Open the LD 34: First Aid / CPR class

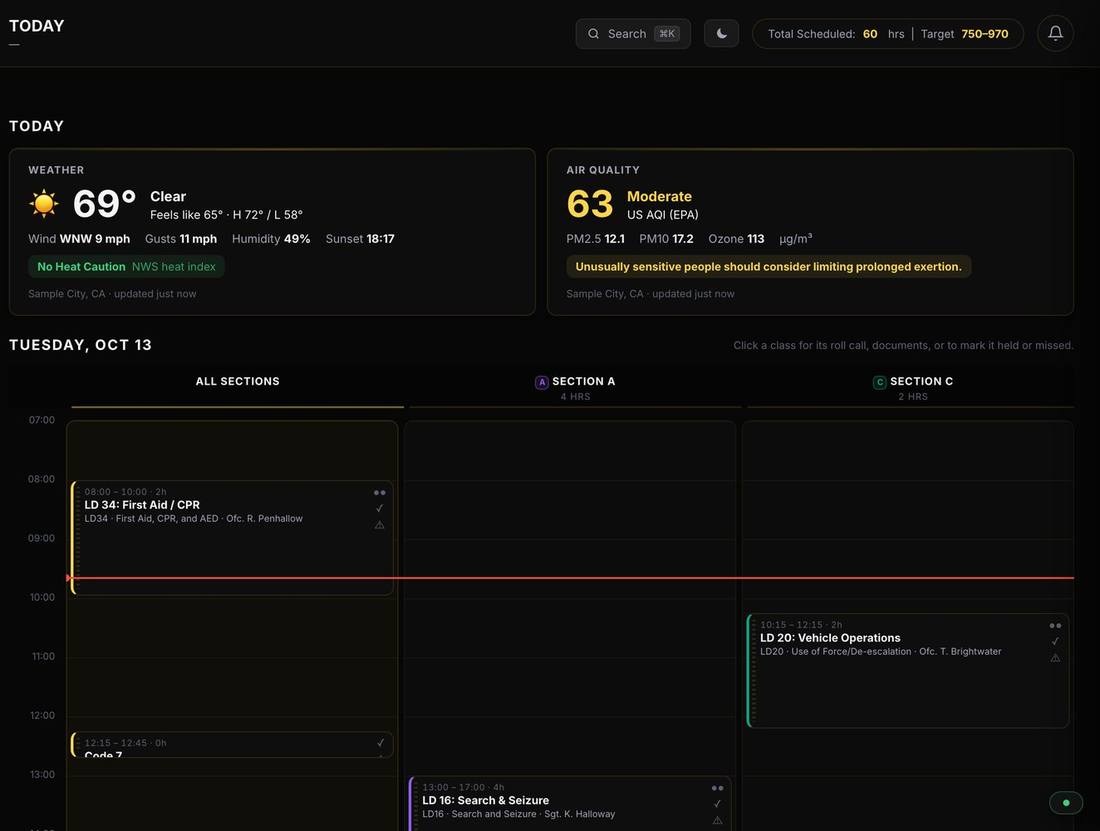click(x=232, y=538)
